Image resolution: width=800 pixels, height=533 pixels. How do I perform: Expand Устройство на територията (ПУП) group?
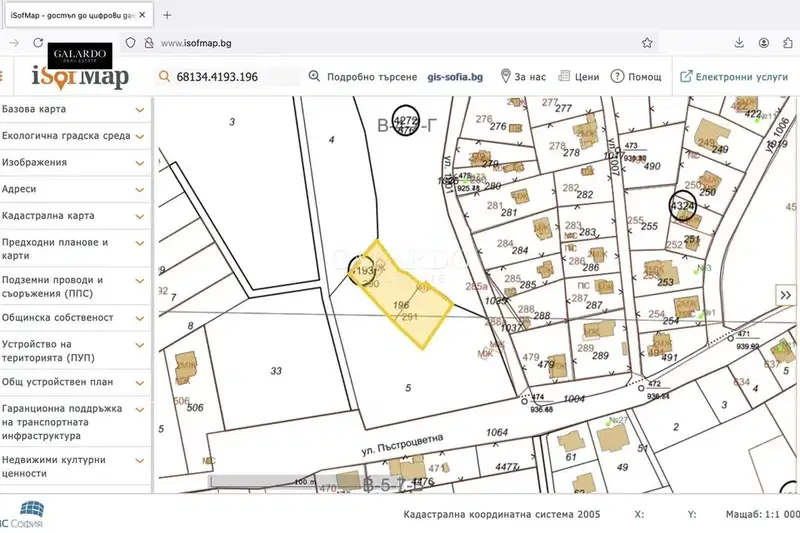(x=74, y=351)
